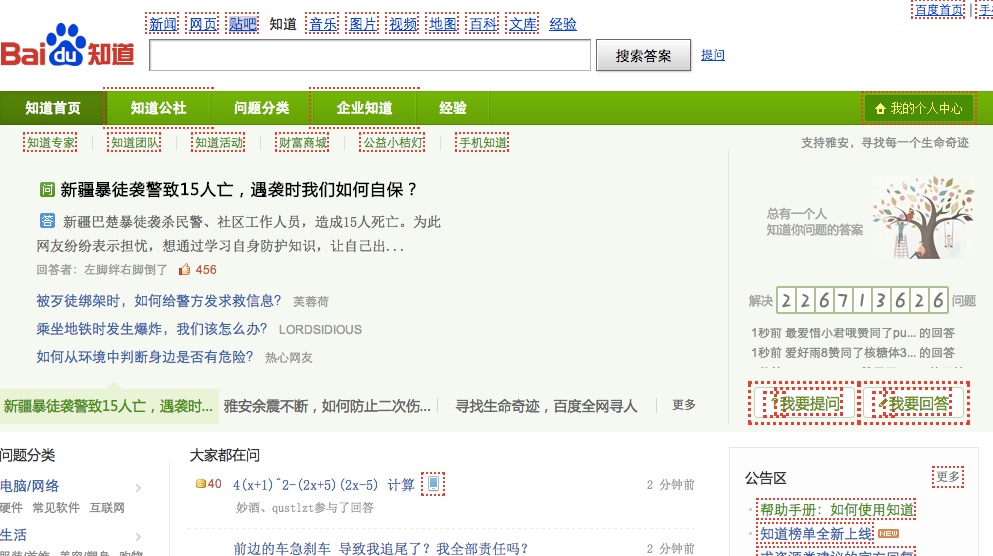The width and height of the screenshot is (993, 556).
Task: Open question 乘坐地铁时发生爆炸，我们该怎么办
Action: (x=151, y=329)
